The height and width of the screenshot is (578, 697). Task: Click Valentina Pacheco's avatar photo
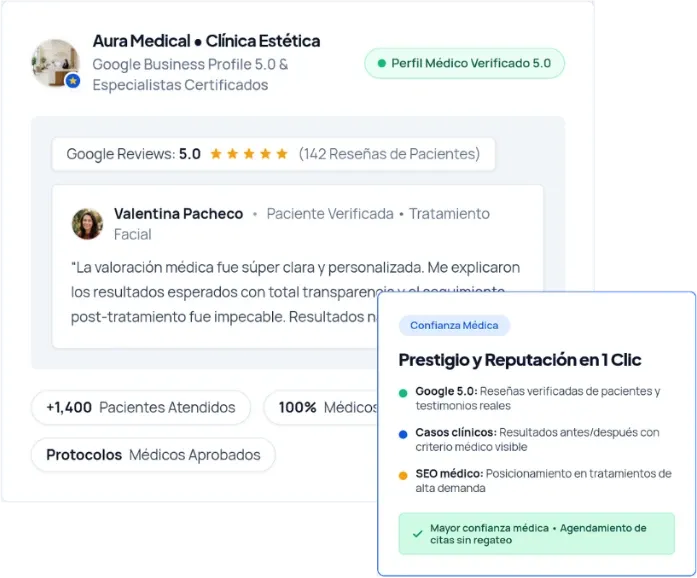(88, 224)
